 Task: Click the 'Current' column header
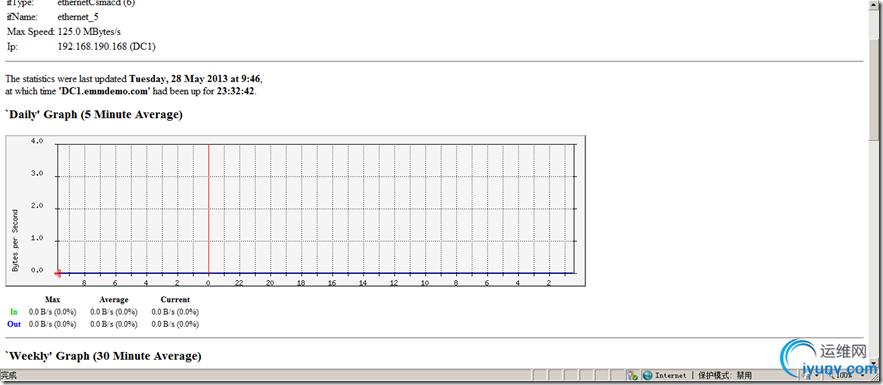click(x=175, y=299)
